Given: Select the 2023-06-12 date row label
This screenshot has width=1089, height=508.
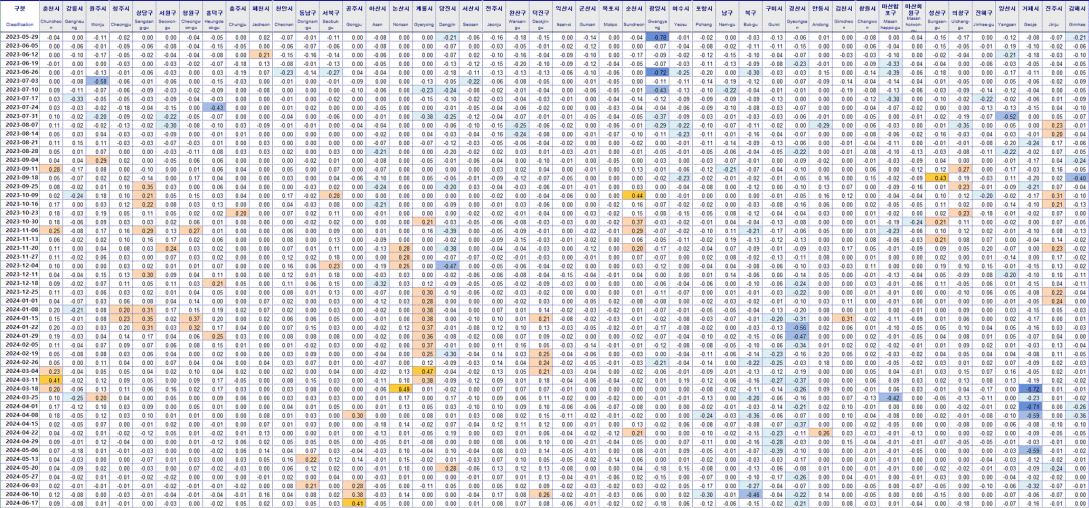Looking at the screenshot, I should (19, 54).
